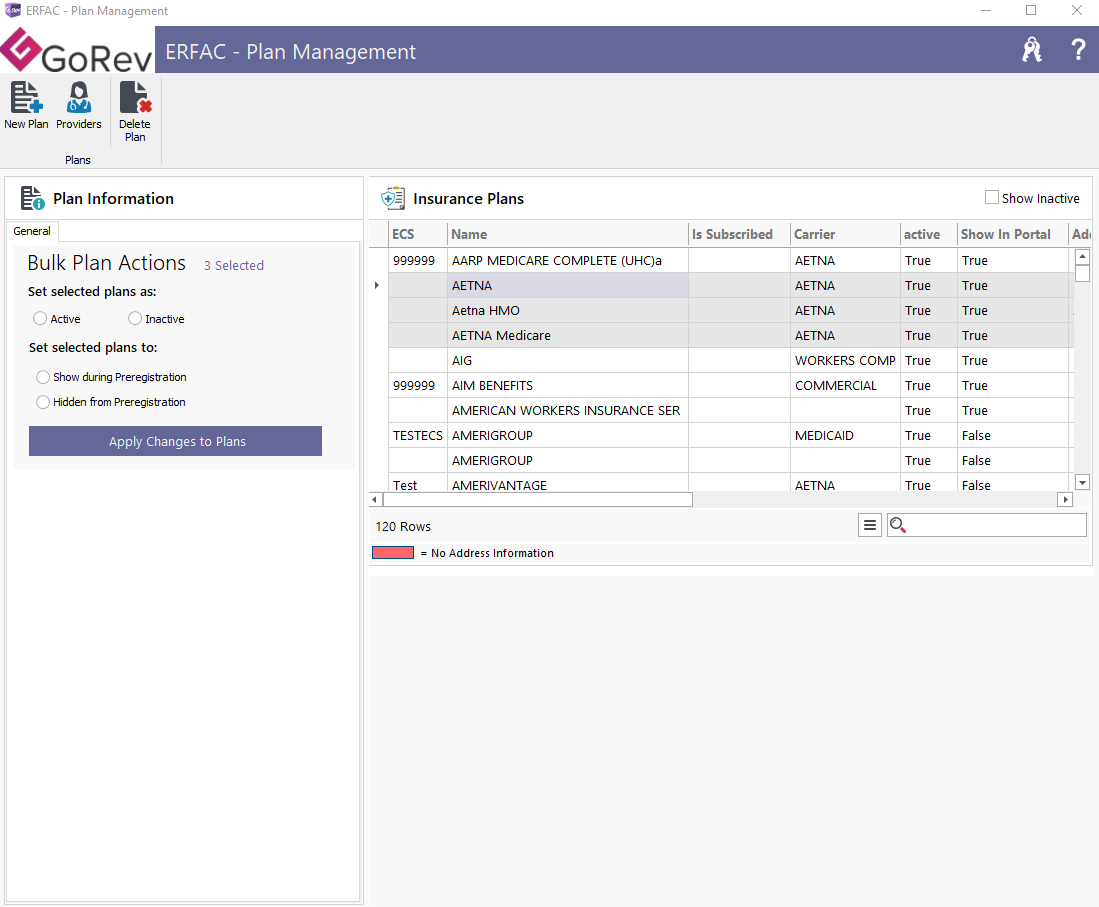Enable the Show Inactive checkbox
Screen dimensions: 1099x907
992,198
